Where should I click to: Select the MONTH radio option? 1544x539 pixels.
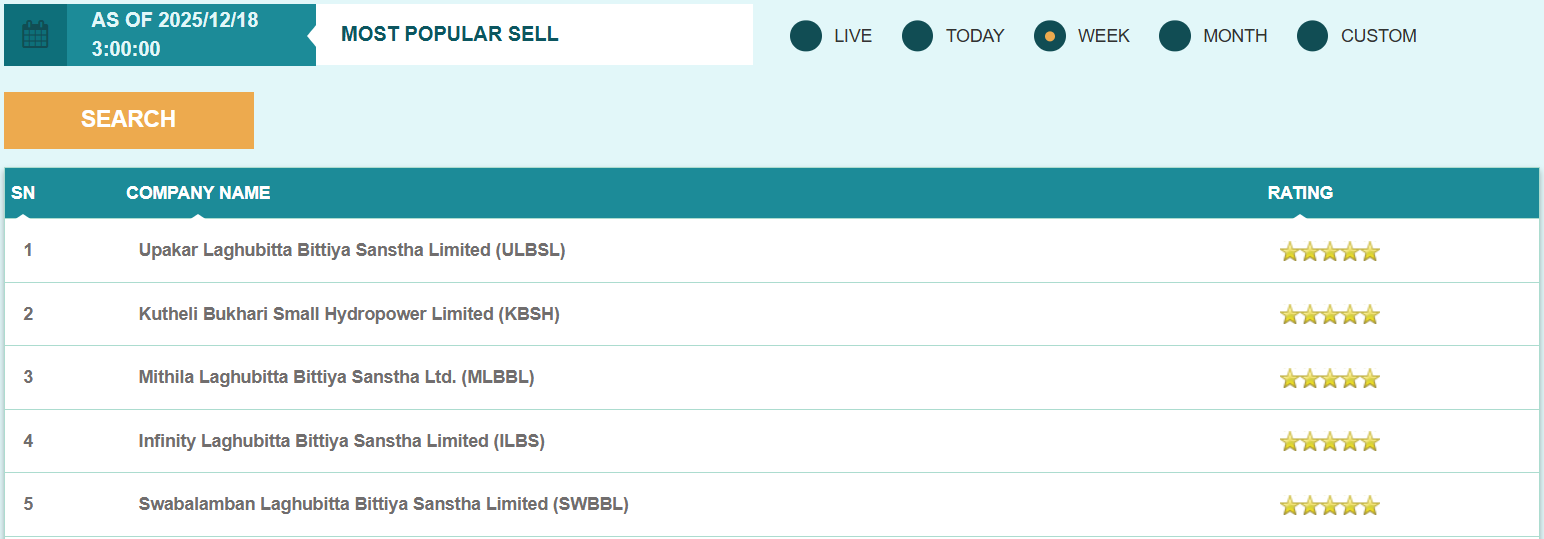(x=1175, y=36)
